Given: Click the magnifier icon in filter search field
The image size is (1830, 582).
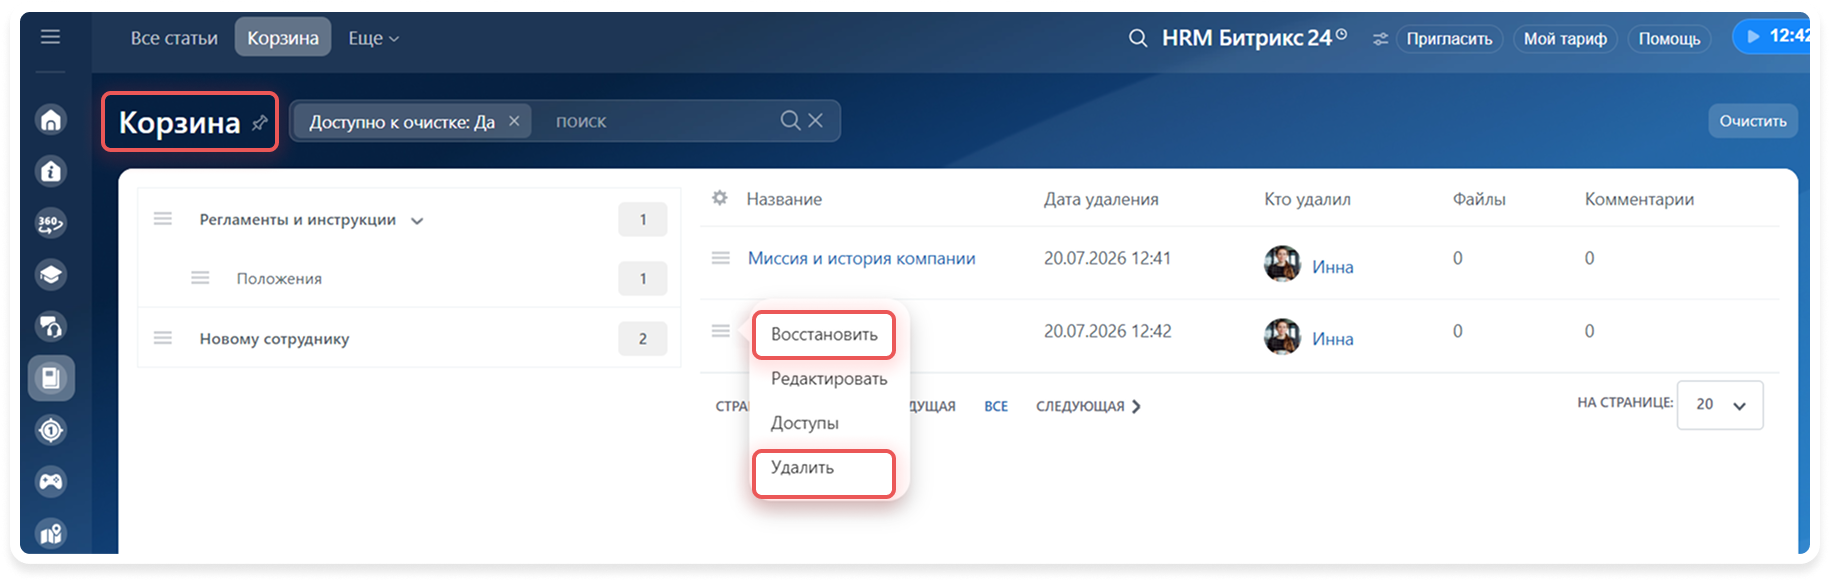Looking at the screenshot, I should (790, 120).
